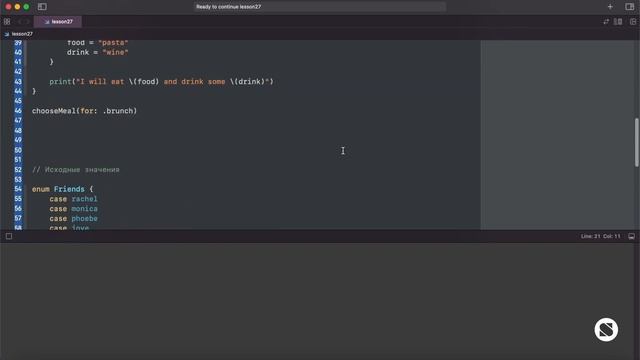Toggle the inspectors panel button

coord(629,7)
